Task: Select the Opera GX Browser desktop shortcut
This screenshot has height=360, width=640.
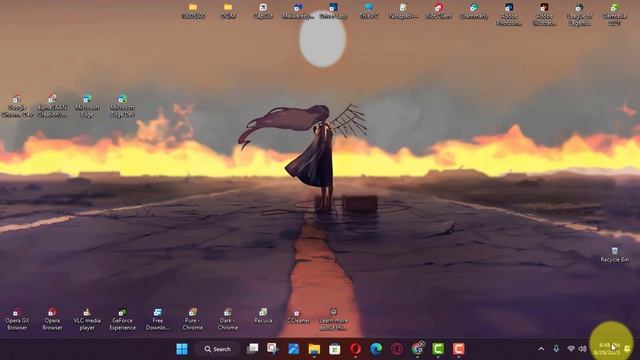Action: tap(17, 319)
